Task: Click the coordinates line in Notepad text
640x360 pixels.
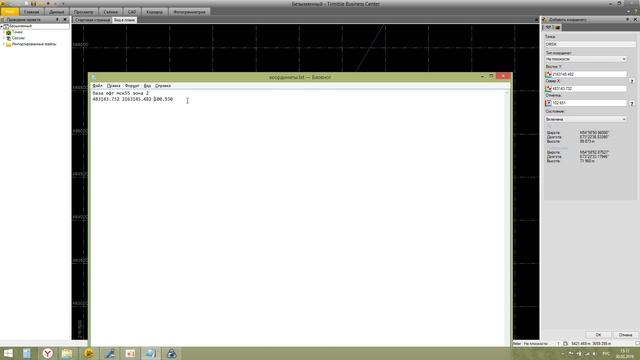Action: tap(133, 99)
